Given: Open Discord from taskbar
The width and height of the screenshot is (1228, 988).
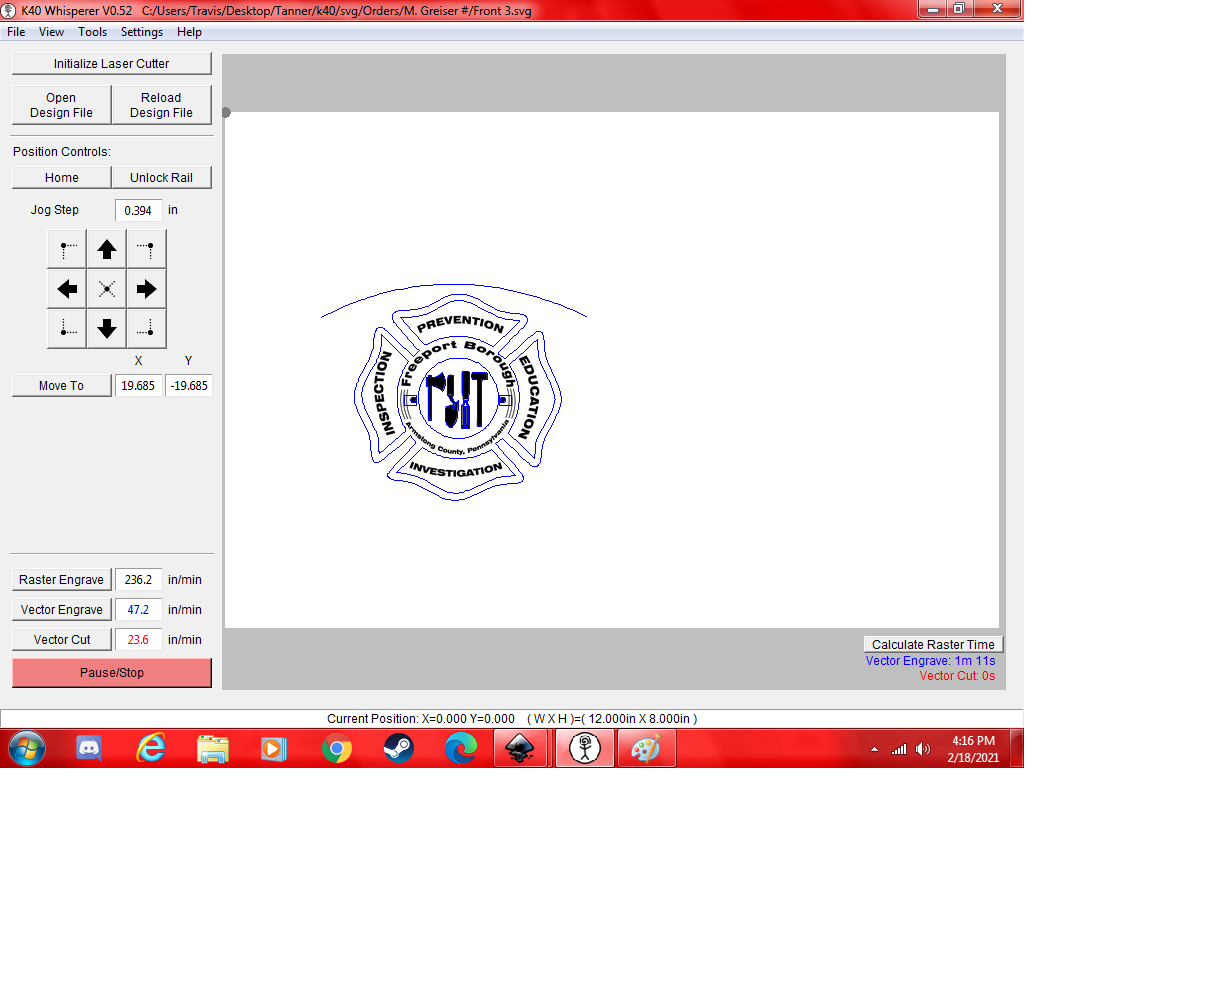Looking at the screenshot, I should tap(89, 748).
